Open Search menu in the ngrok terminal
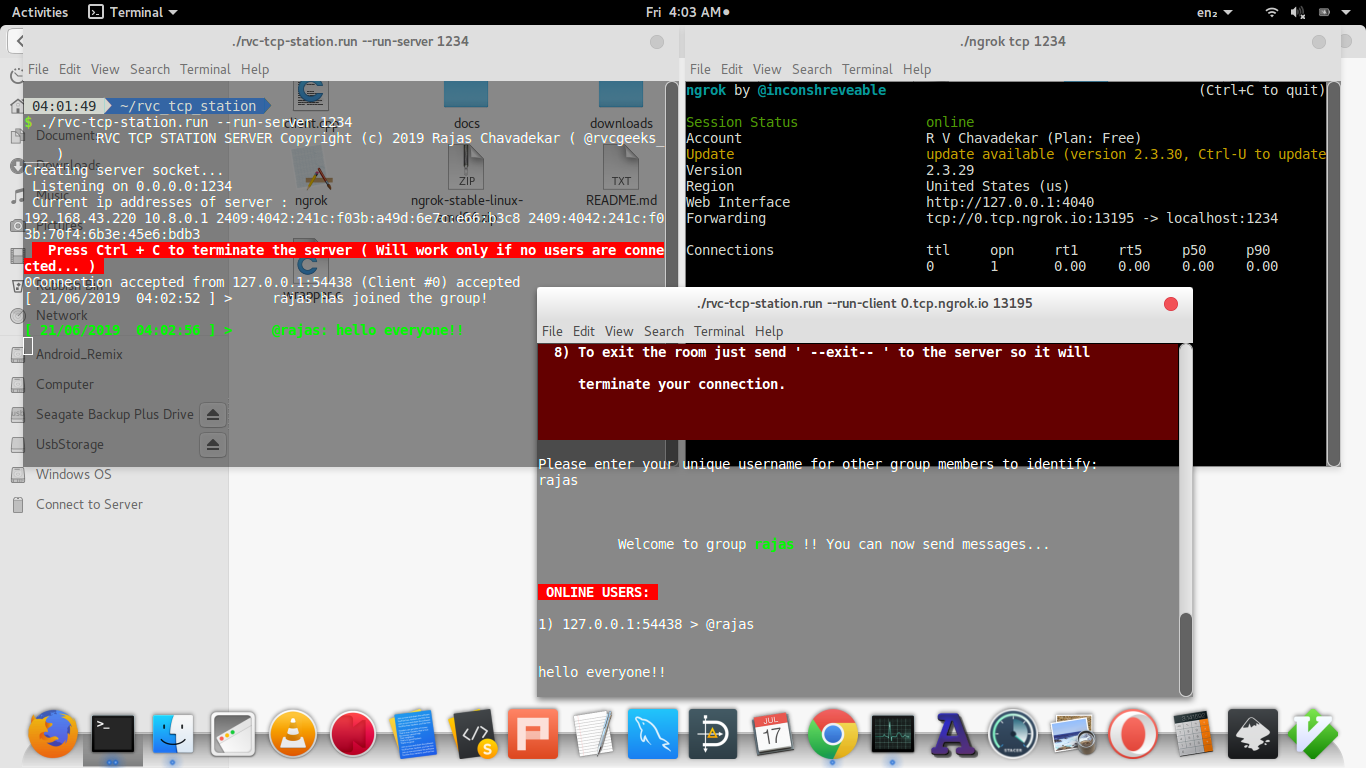This screenshot has width=1366, height=768. (x=812, y=69)
